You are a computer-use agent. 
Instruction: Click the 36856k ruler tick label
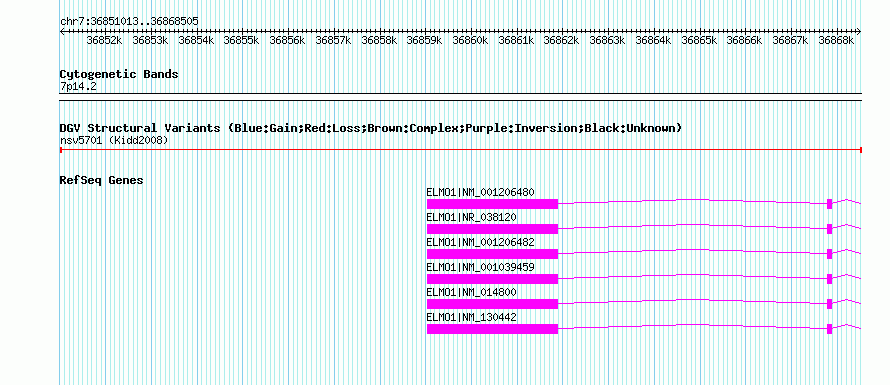click(287, 40)
